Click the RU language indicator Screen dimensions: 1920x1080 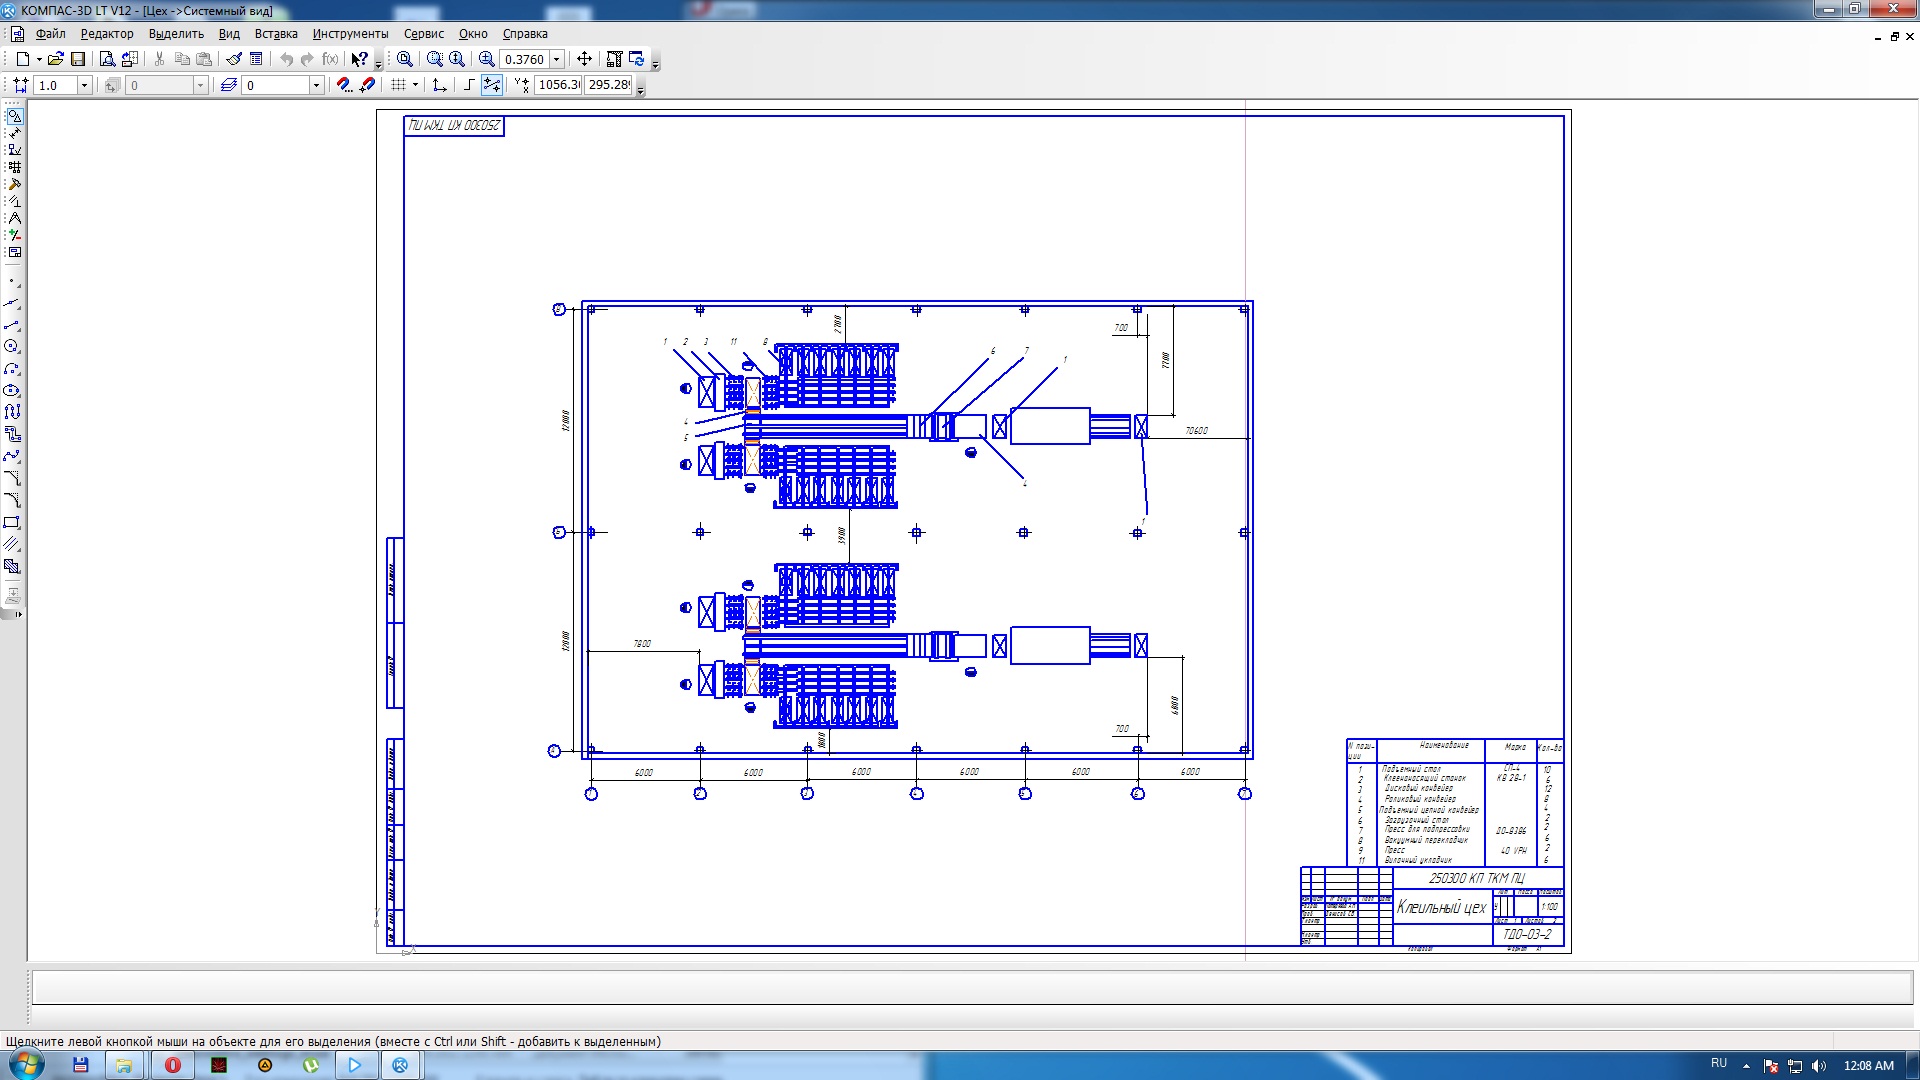[x=1718, y=1064]
